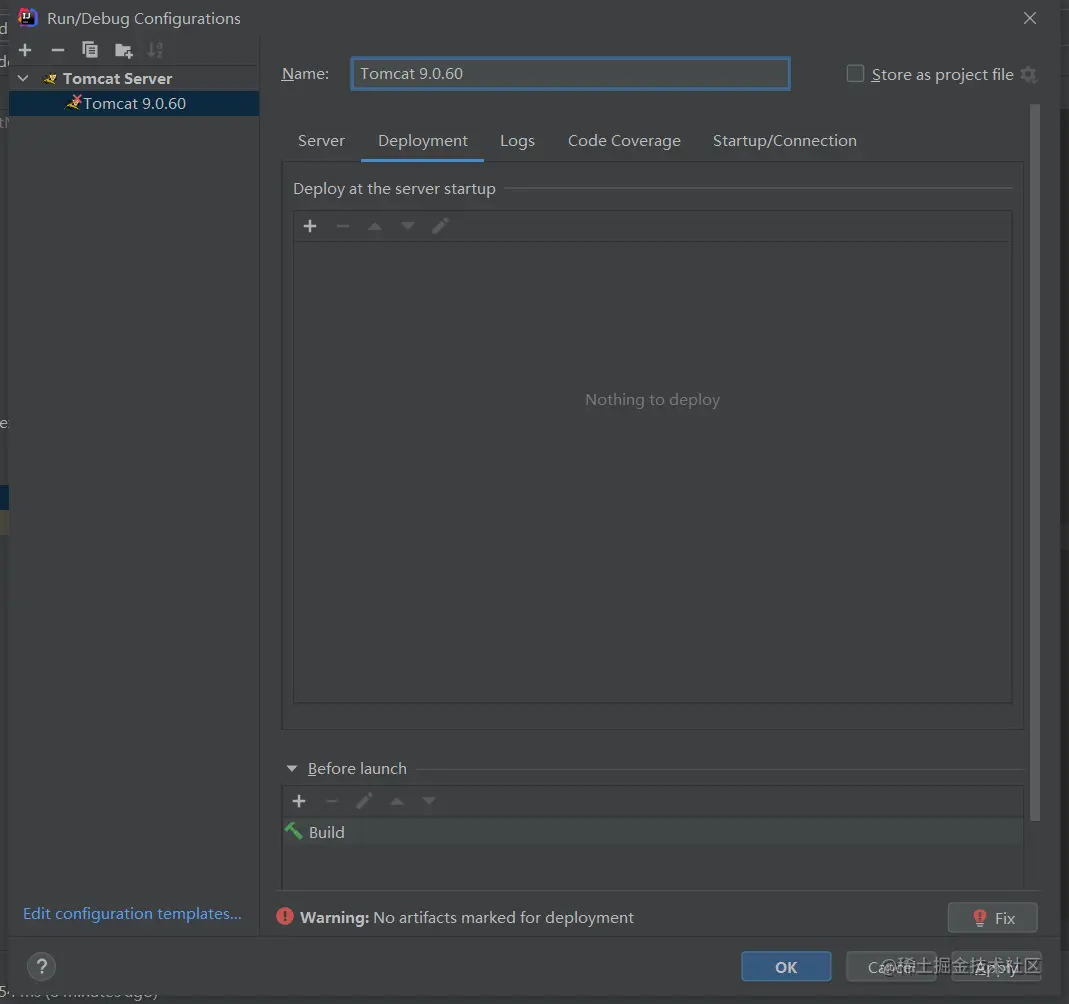
Task: Open Edit configuration templates link
Action: point(132,913)
